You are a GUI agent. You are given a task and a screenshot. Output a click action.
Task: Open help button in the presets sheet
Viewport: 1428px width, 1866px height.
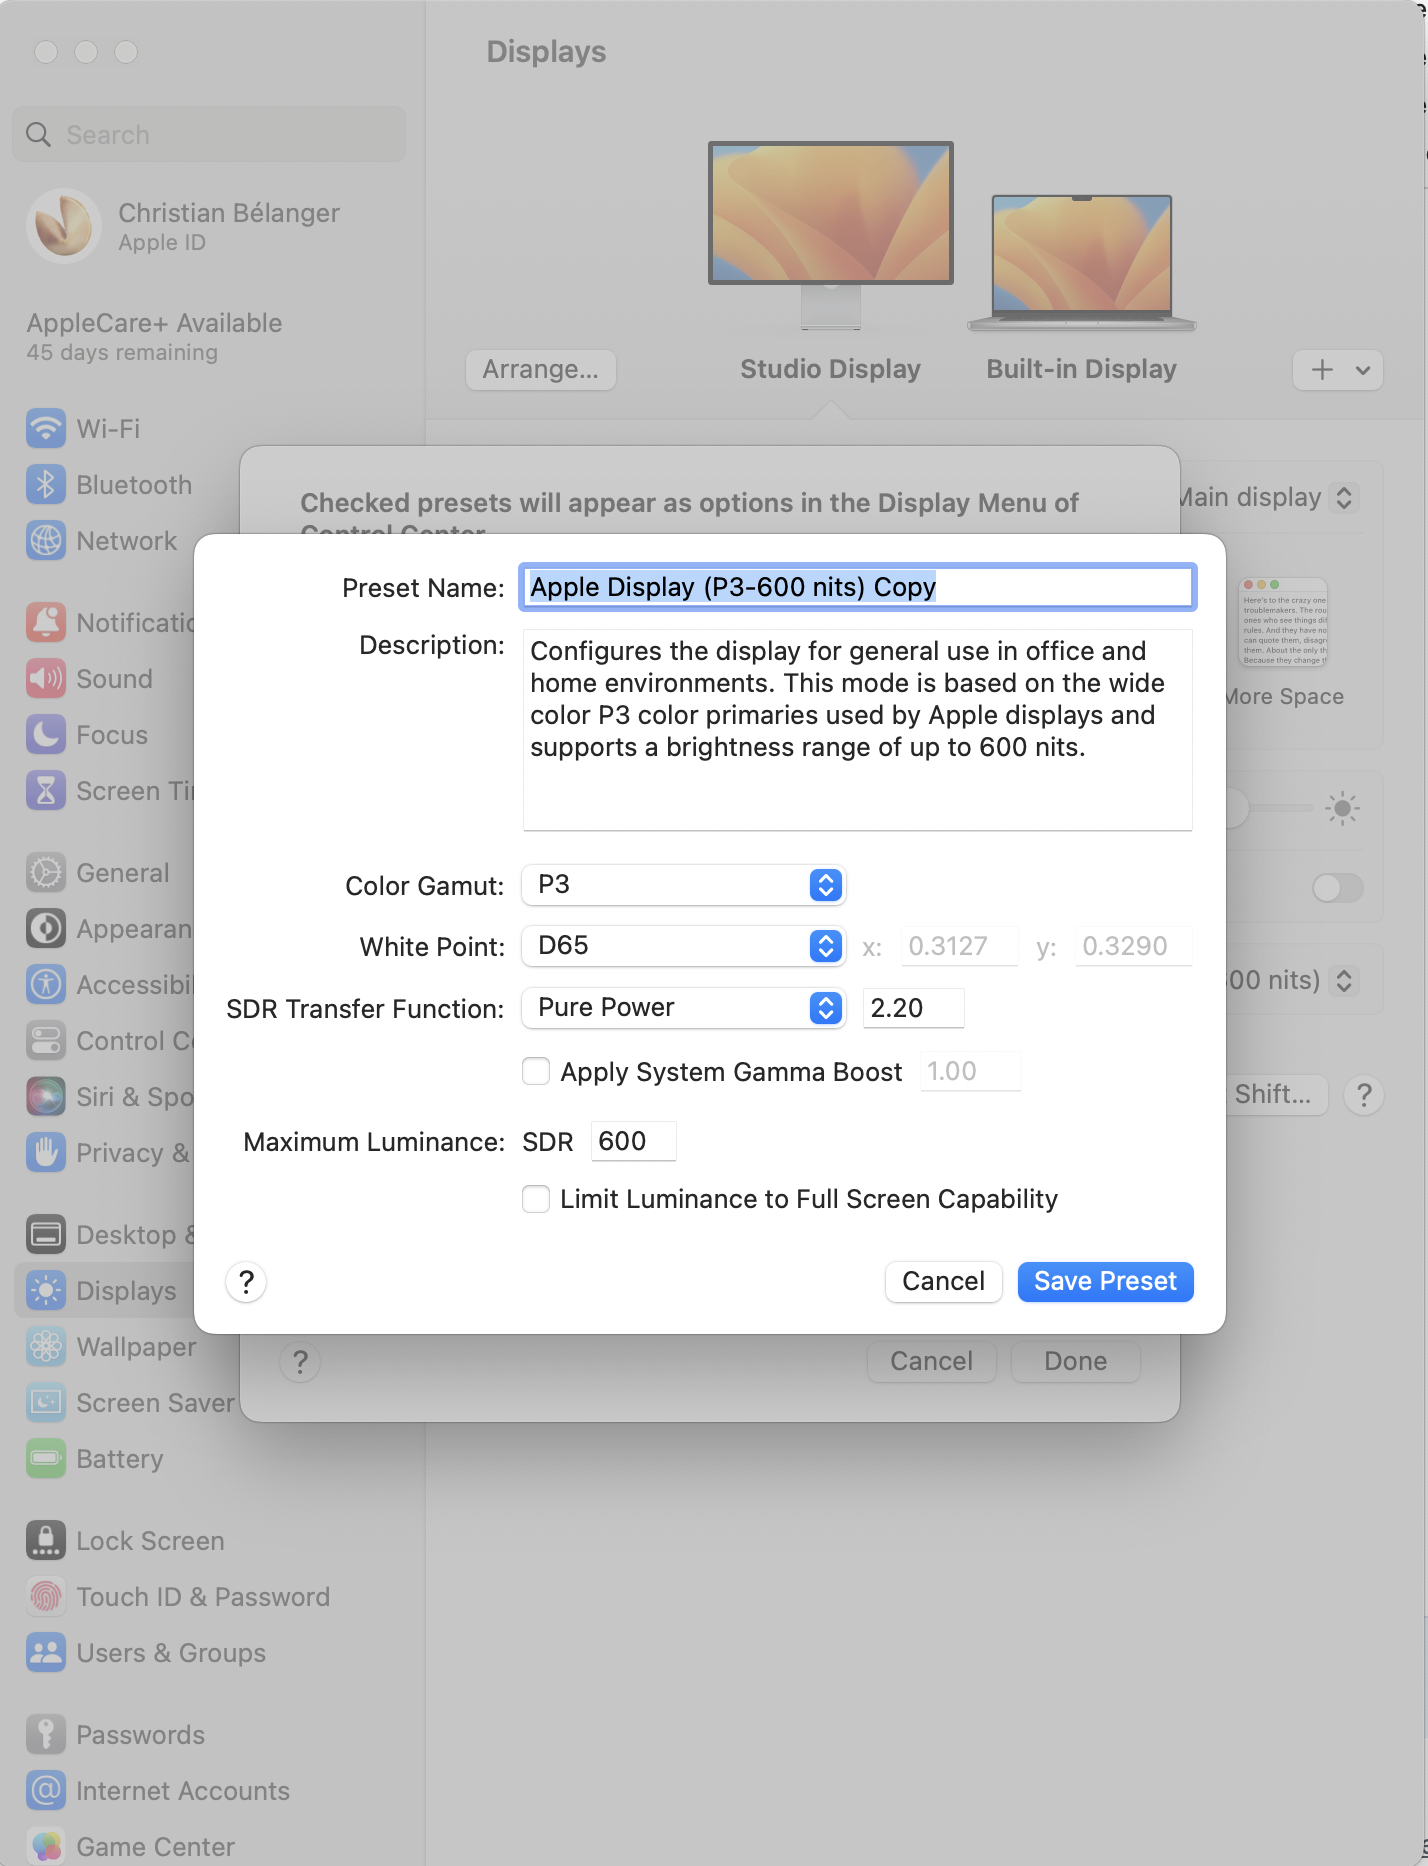(300, 1362)
